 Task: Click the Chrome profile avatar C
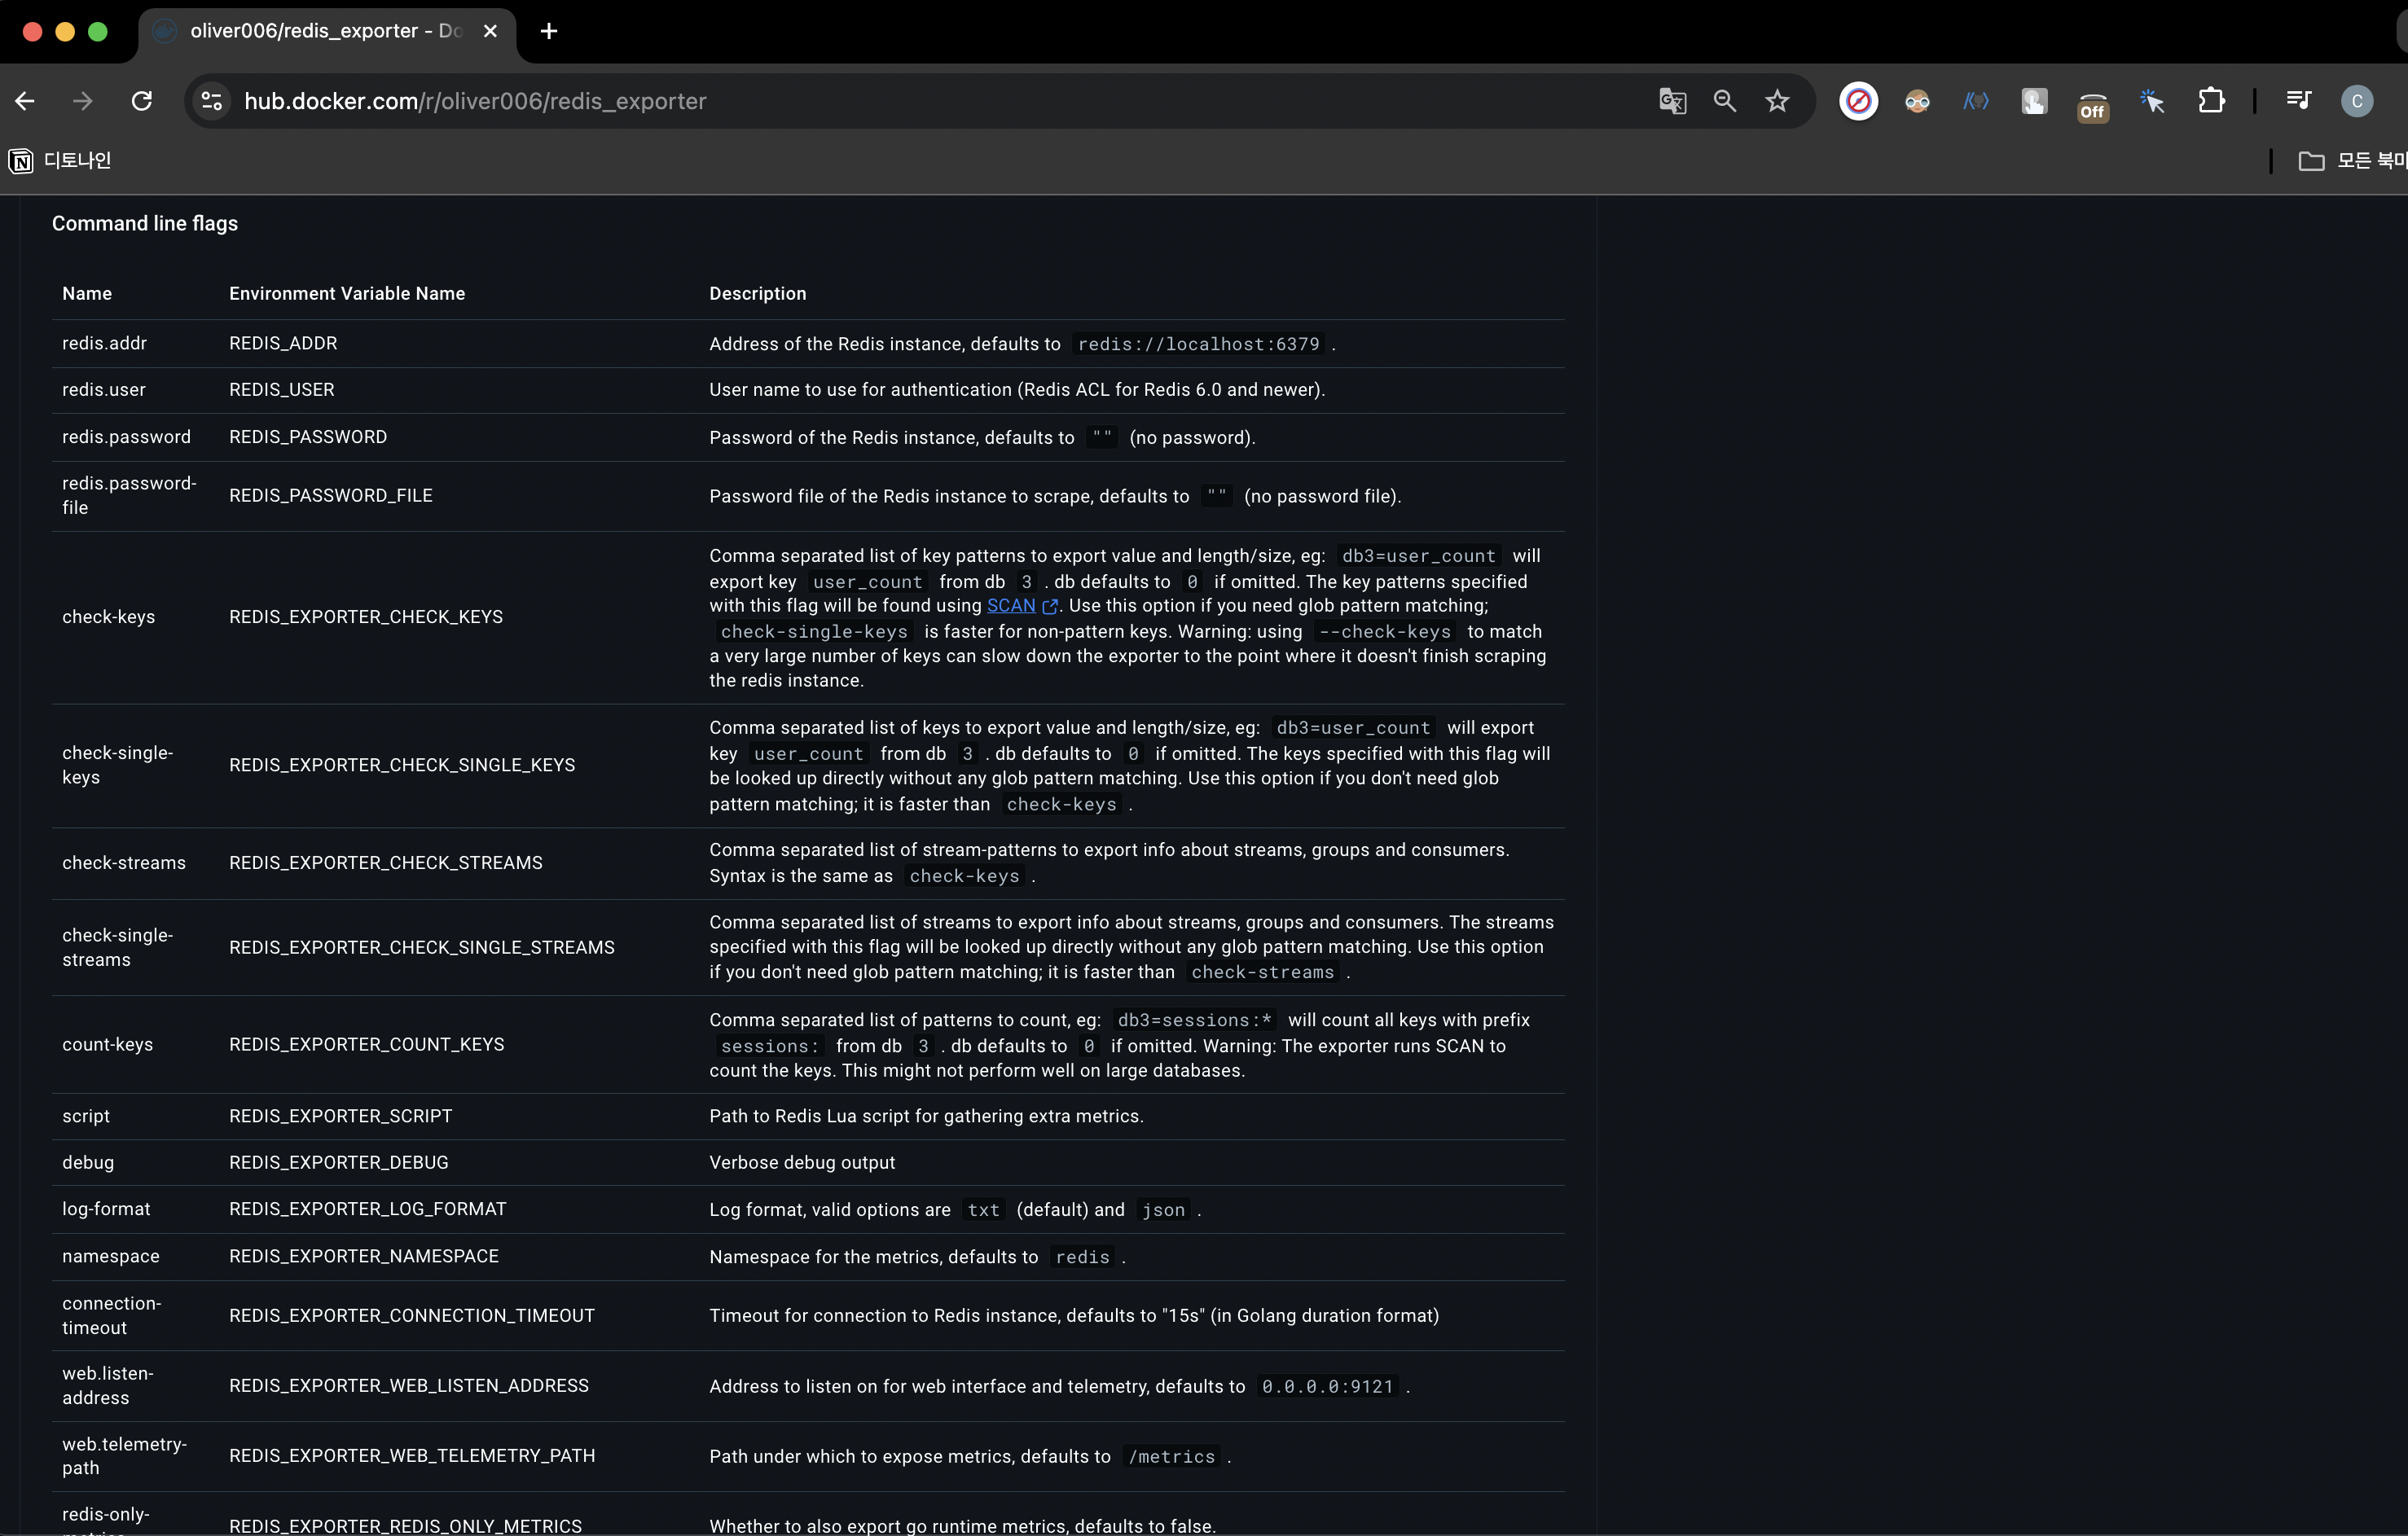[x=2357, y=101]
